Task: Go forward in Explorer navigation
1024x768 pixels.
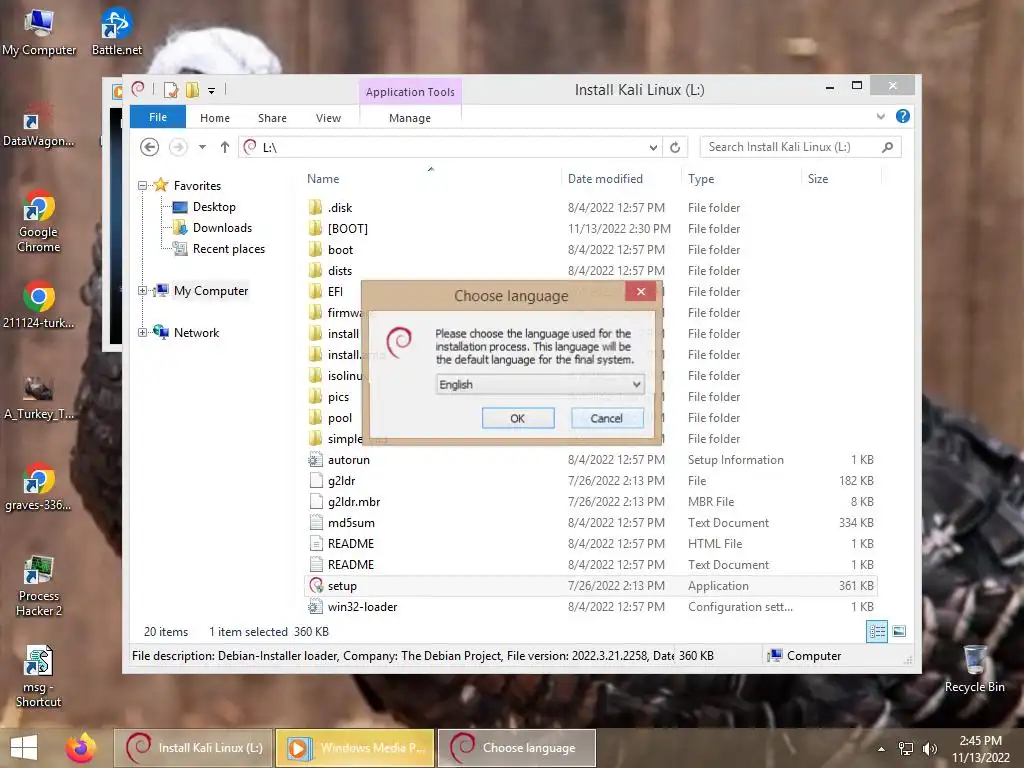Action: tap(178, 148)
